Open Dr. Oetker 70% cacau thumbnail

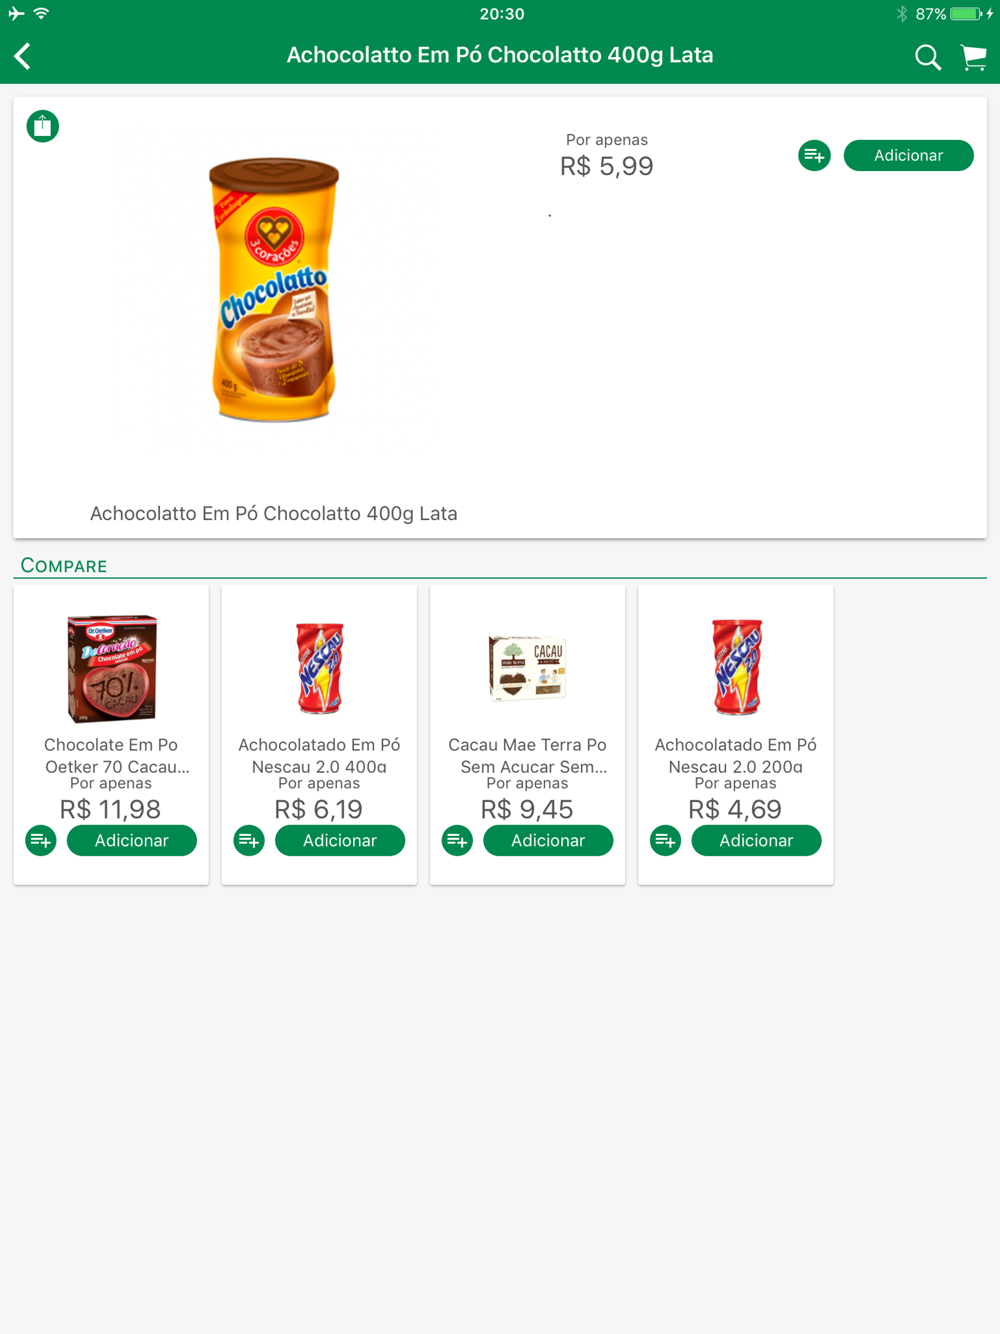pos(111,667)
